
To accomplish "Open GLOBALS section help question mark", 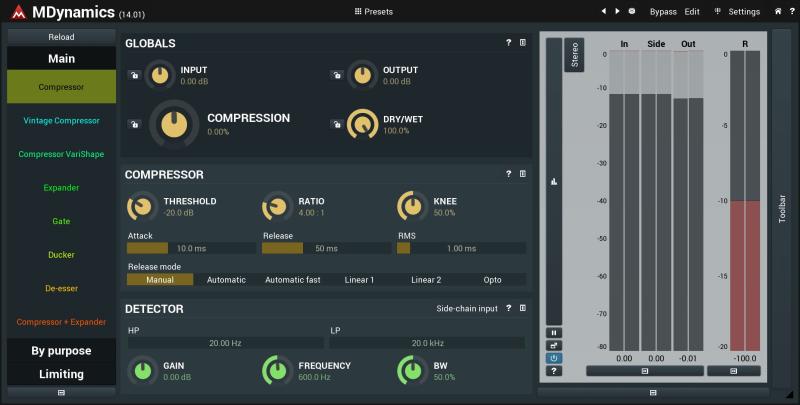I will coord(508,43).
